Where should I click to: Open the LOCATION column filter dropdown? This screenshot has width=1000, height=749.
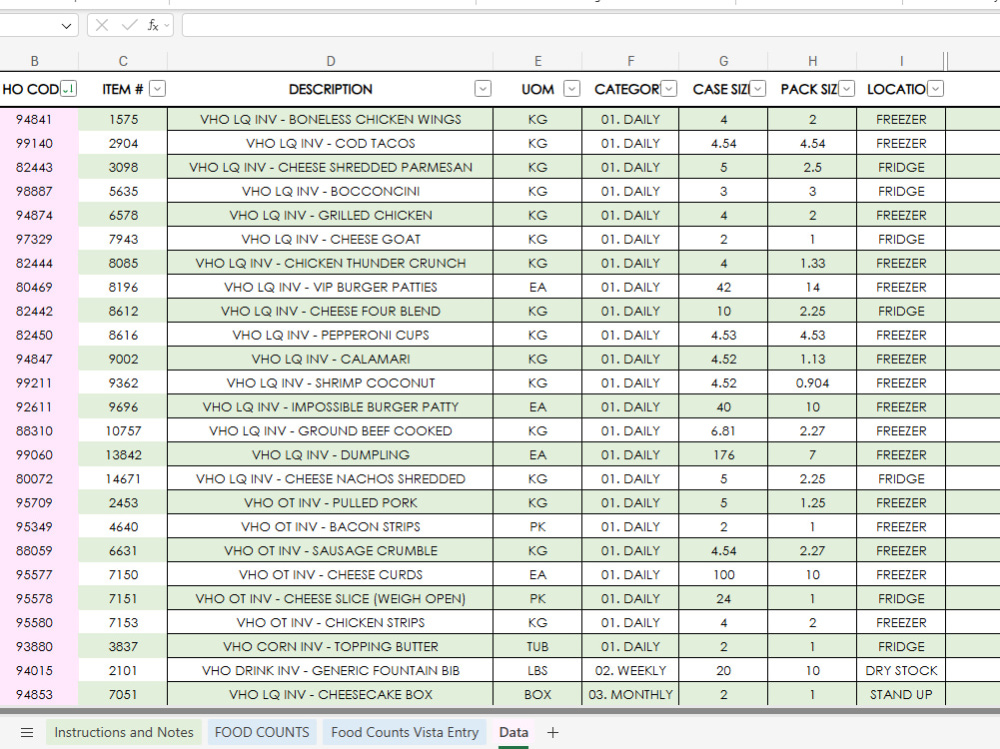click(936, 89)
